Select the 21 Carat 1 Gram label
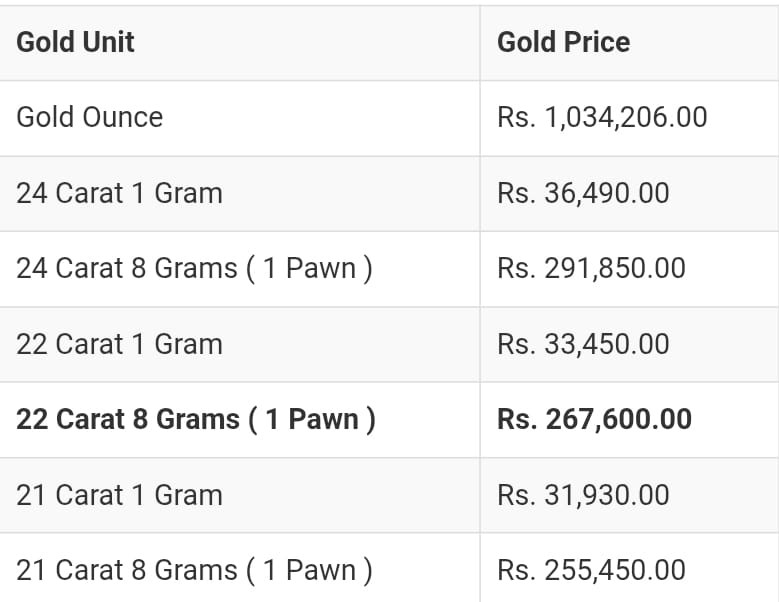The image size is (779, 602). pos(119,495)
